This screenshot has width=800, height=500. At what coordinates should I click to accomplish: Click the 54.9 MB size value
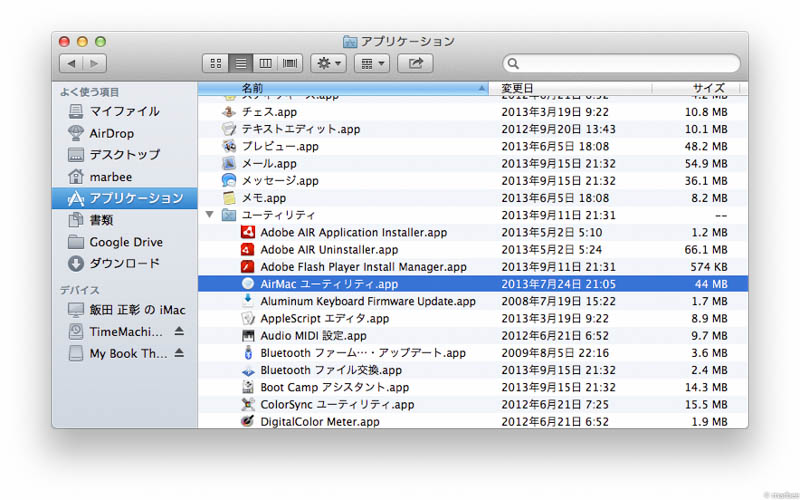pos(706,164)
